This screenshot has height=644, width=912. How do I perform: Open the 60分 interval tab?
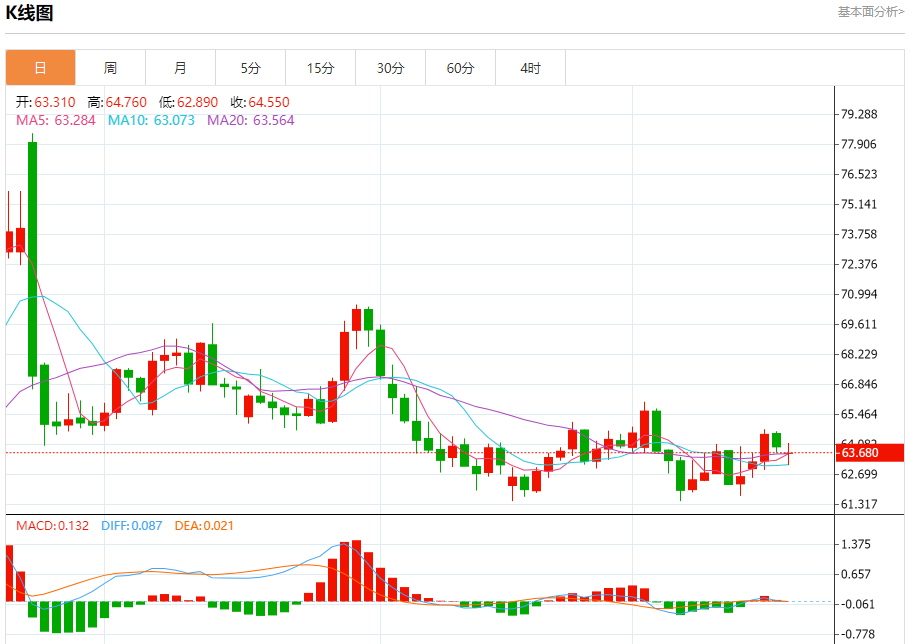pyautogui.click(x=461, y=68)
